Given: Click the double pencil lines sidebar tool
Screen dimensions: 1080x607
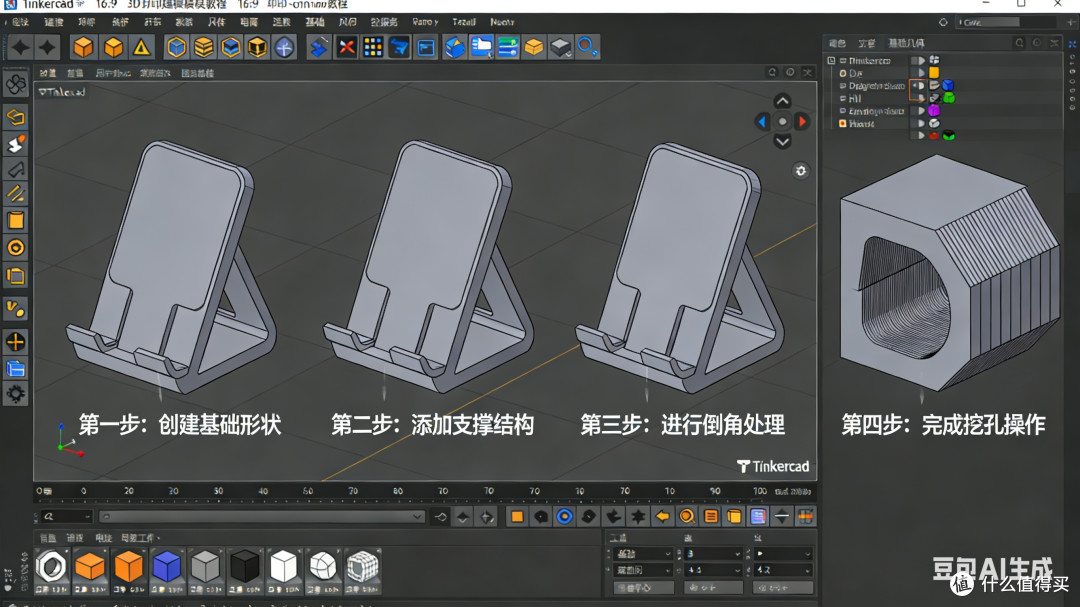Looking at the screenshot, I should [16, 194].
